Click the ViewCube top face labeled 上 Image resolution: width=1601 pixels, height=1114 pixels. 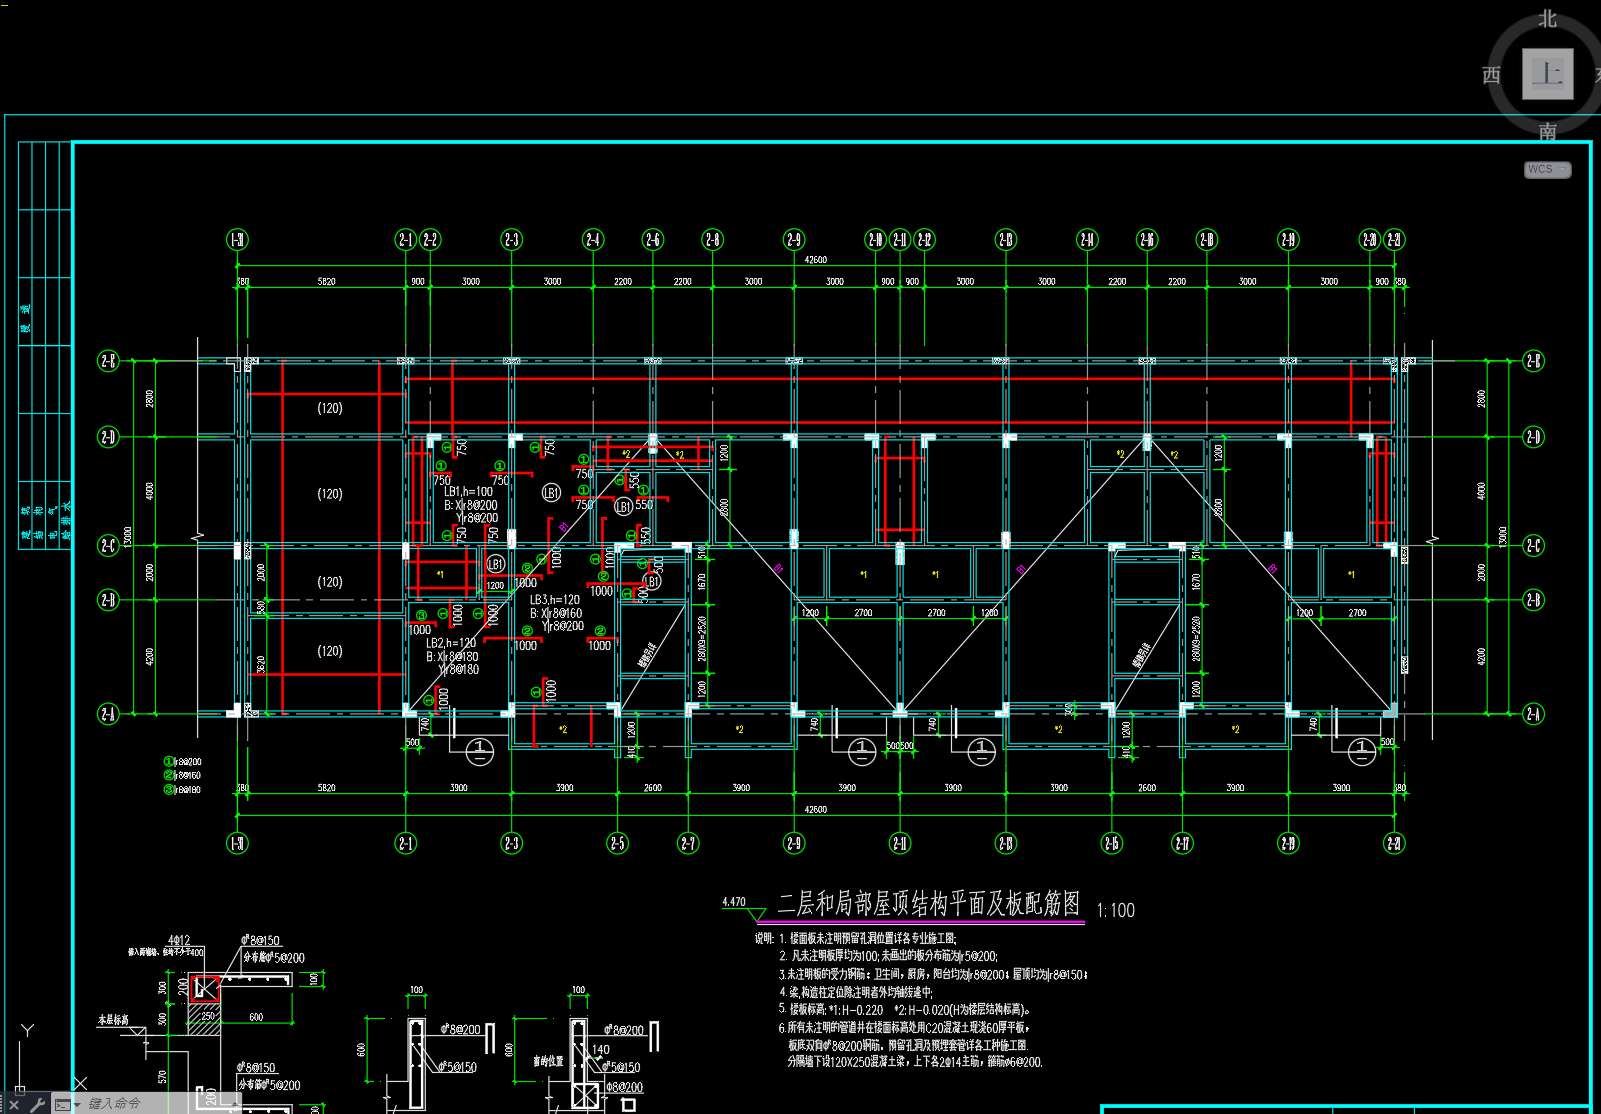1547,74
